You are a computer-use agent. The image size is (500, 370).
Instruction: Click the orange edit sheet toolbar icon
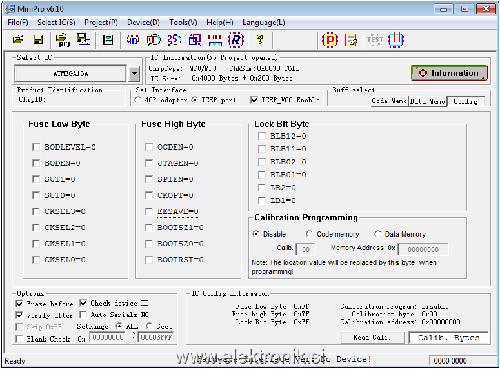[351, 40]
